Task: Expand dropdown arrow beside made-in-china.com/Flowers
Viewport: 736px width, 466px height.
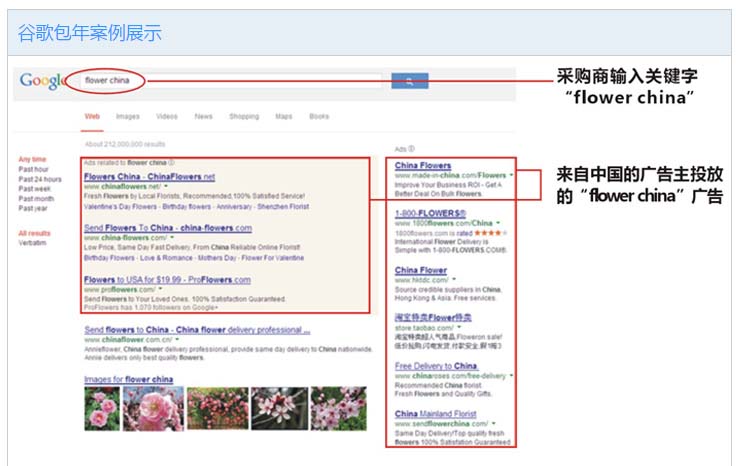Action: [x=511, y=175]
